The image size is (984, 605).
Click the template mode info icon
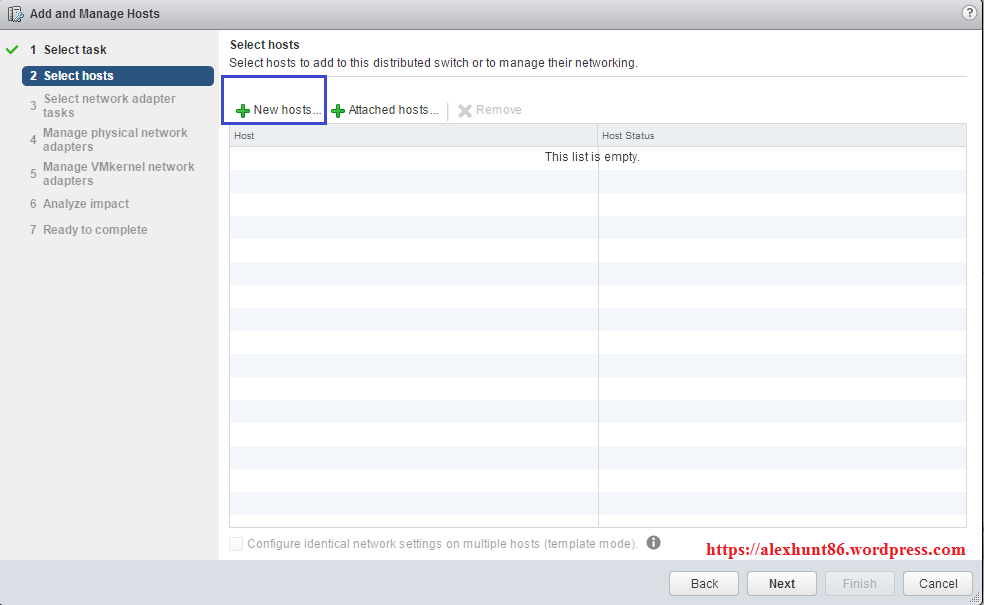click(x=653, y=542)
